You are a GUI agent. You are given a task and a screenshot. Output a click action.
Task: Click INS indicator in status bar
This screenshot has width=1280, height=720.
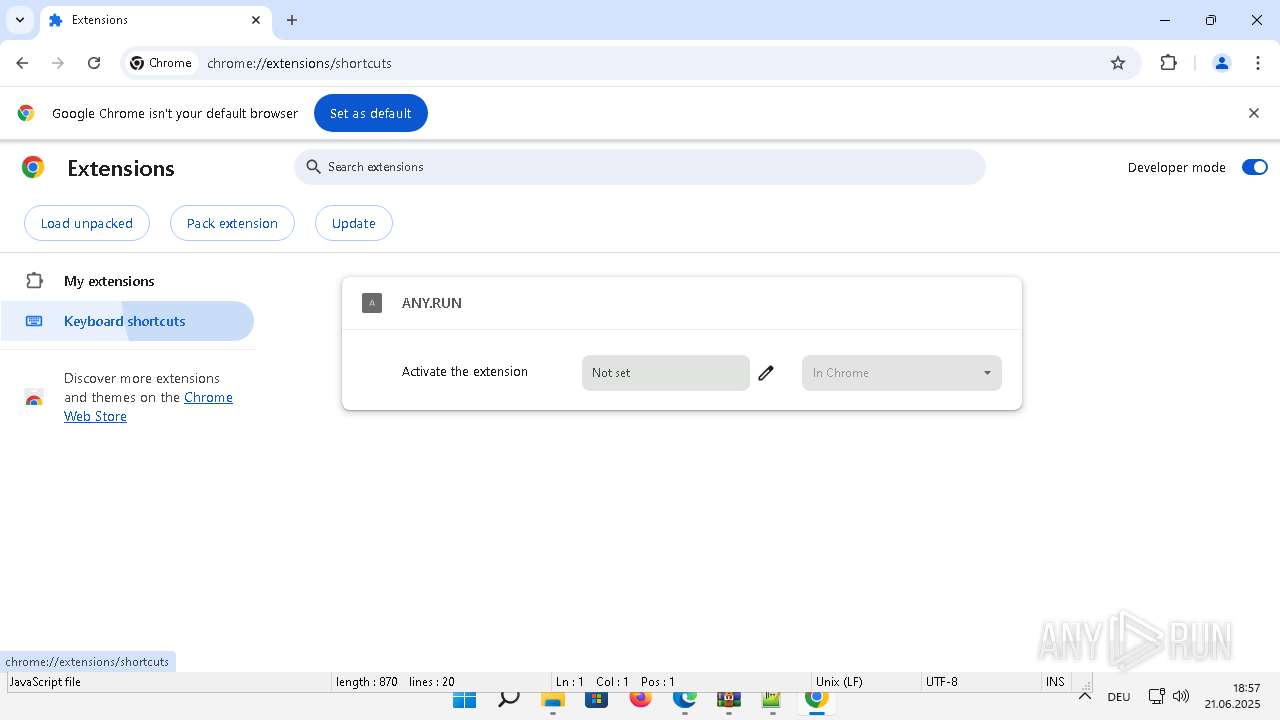tap(1055, 682)
